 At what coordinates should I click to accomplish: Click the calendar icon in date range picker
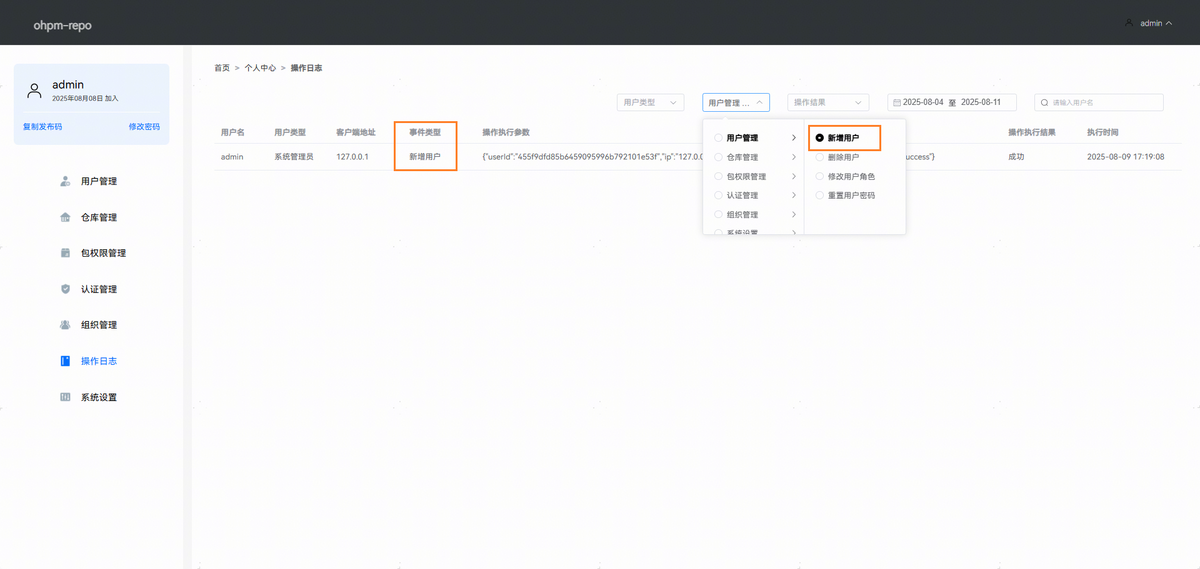click(x=895, y=102)
